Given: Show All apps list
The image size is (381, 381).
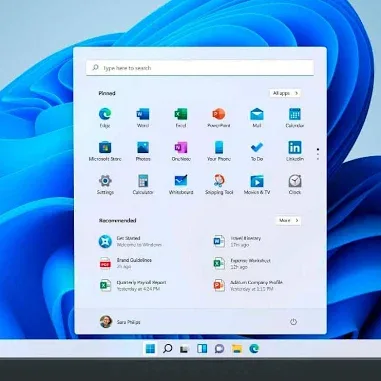Looking at the screenshot, I should pos(285,93).
